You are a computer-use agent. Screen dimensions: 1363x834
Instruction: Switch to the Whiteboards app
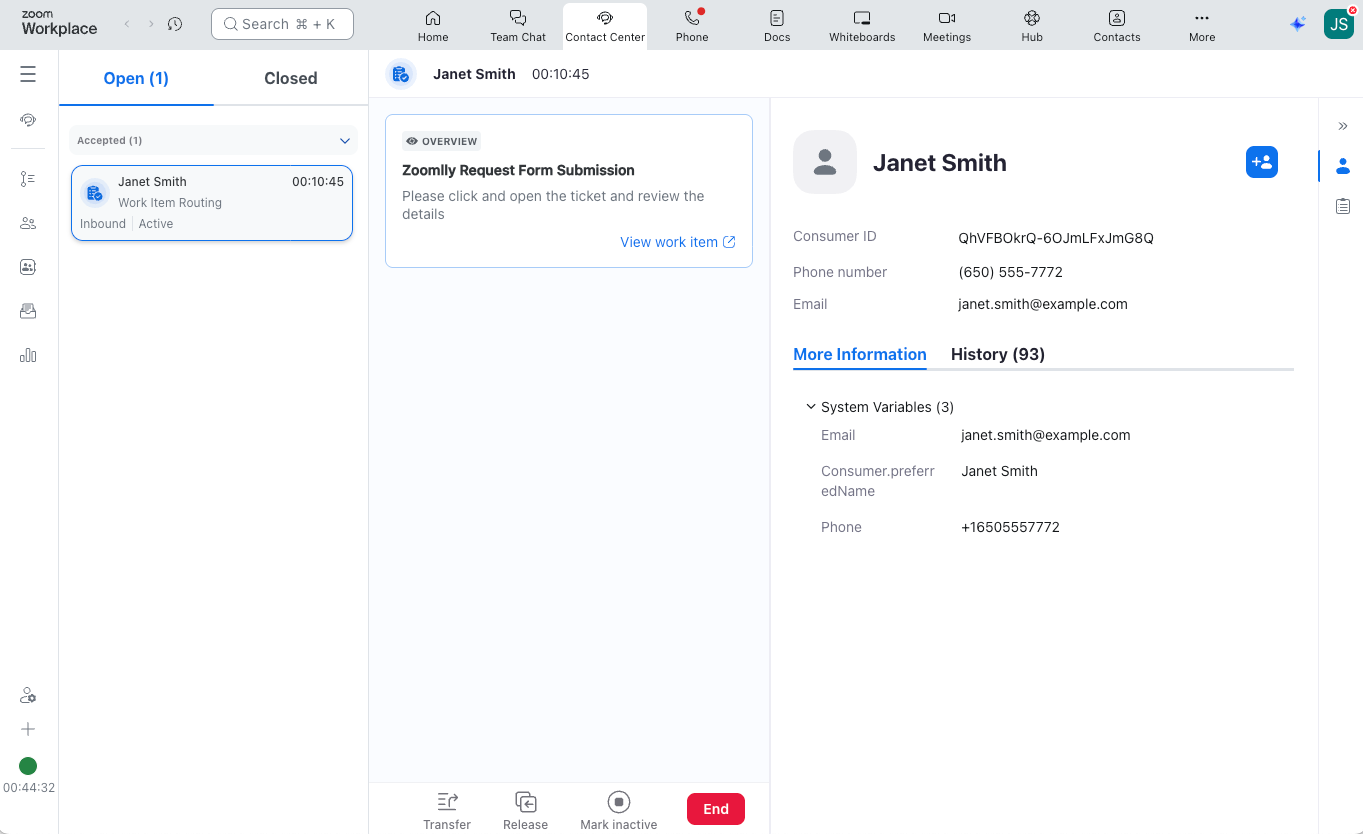pos(861,25)
